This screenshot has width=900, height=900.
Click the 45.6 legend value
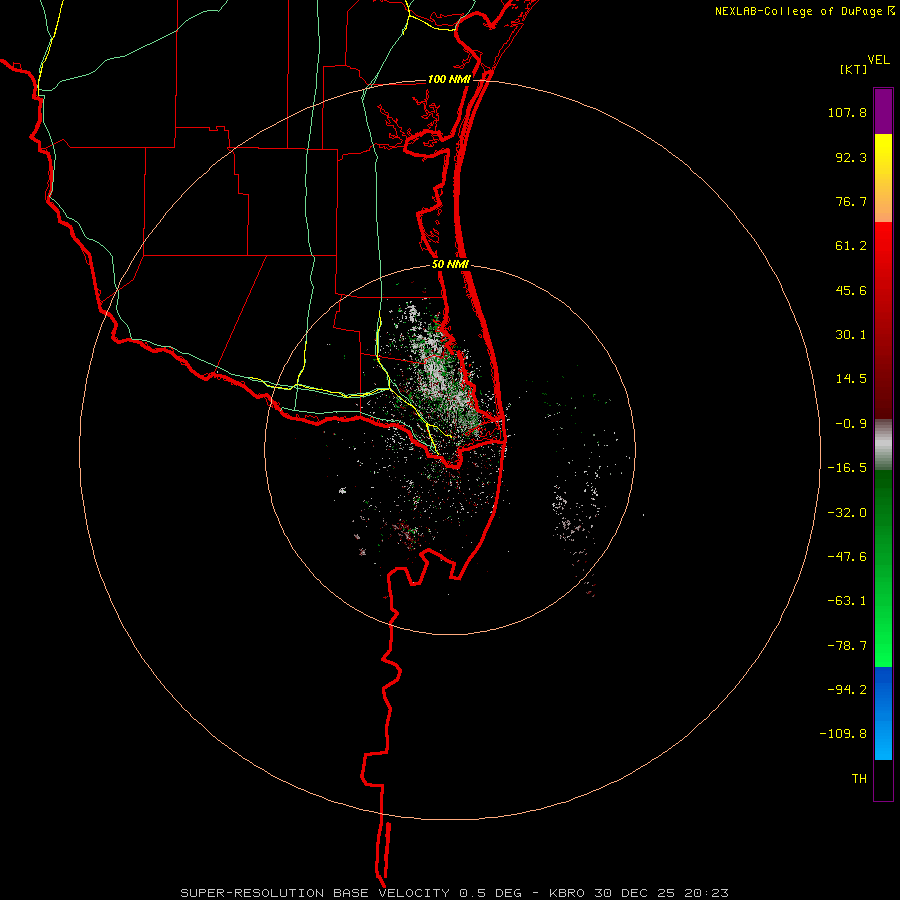[x=851, y=290]
